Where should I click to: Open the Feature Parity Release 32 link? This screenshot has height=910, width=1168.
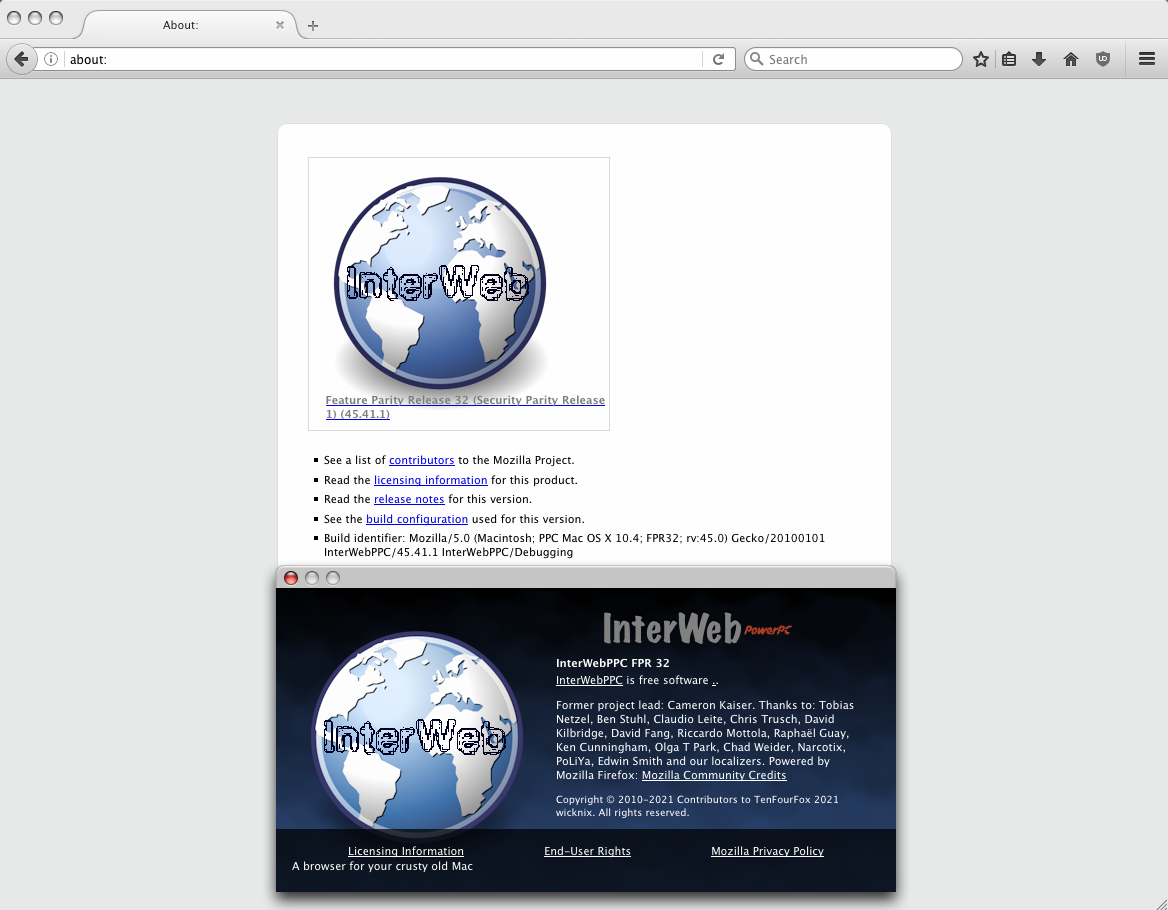point(465,407)
